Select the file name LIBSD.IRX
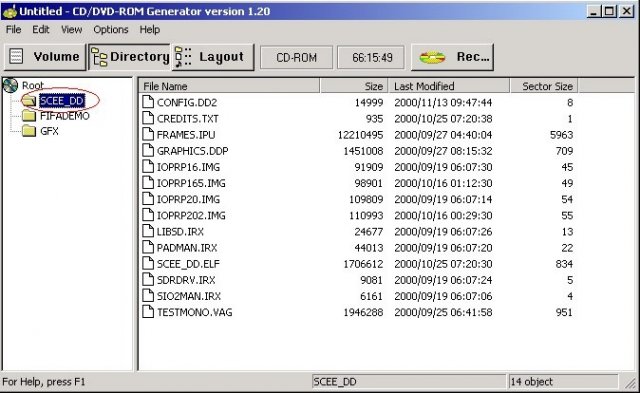 click(180, 231)
